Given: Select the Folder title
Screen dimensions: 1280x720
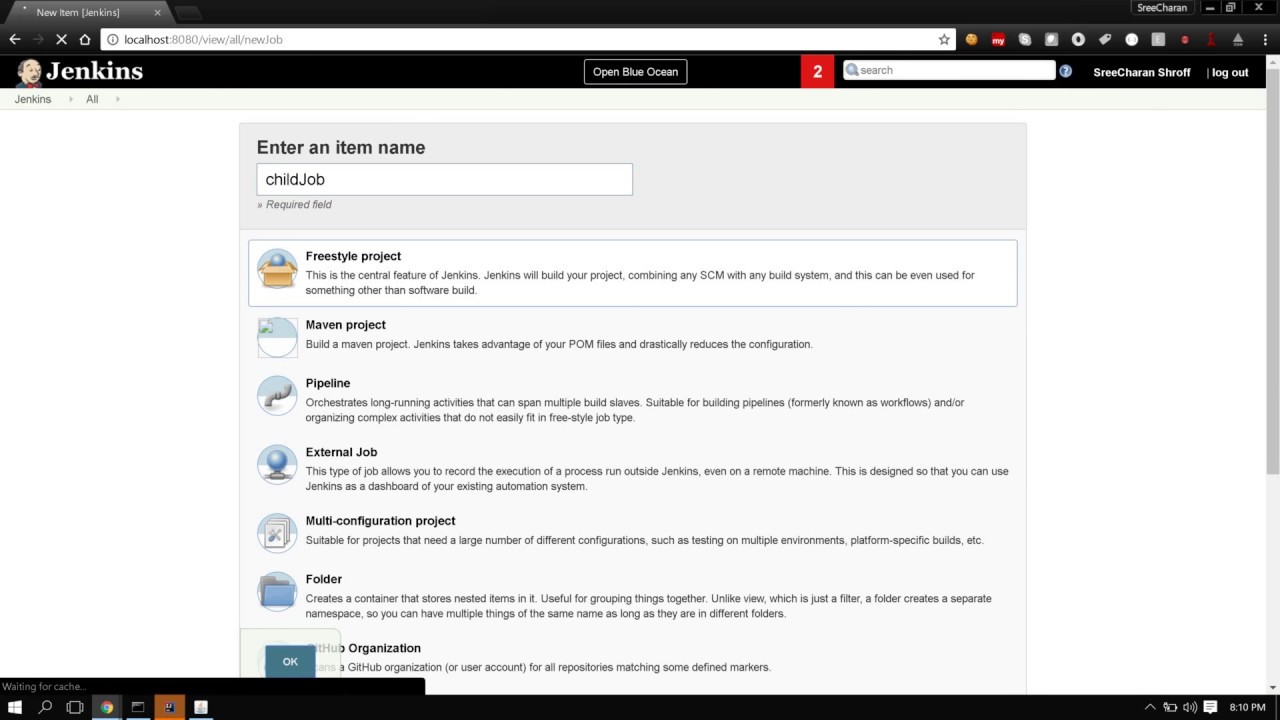Looking at the screenshot, I should pos(324,579).
